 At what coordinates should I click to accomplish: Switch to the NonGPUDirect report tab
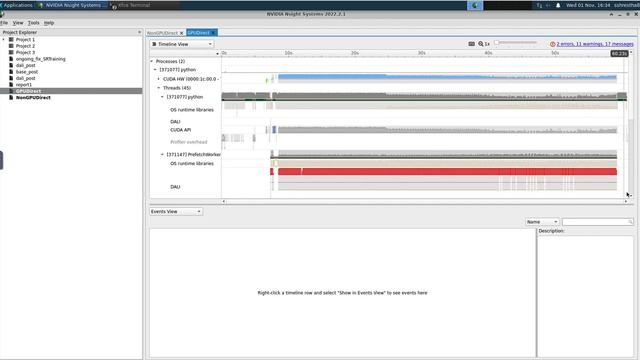[162, 33]
